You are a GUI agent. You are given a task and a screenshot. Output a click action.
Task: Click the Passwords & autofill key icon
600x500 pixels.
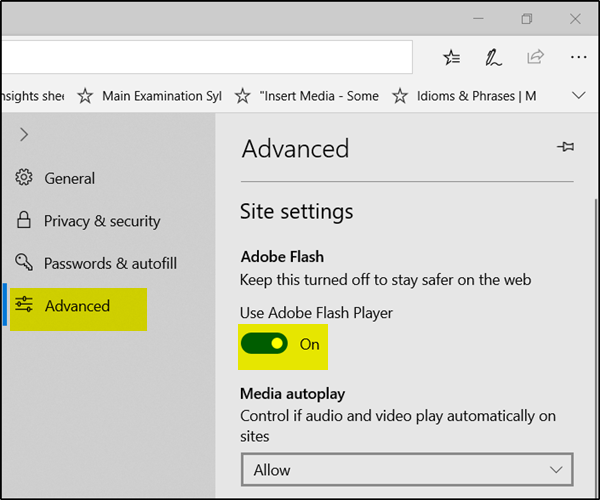[24, 264]
